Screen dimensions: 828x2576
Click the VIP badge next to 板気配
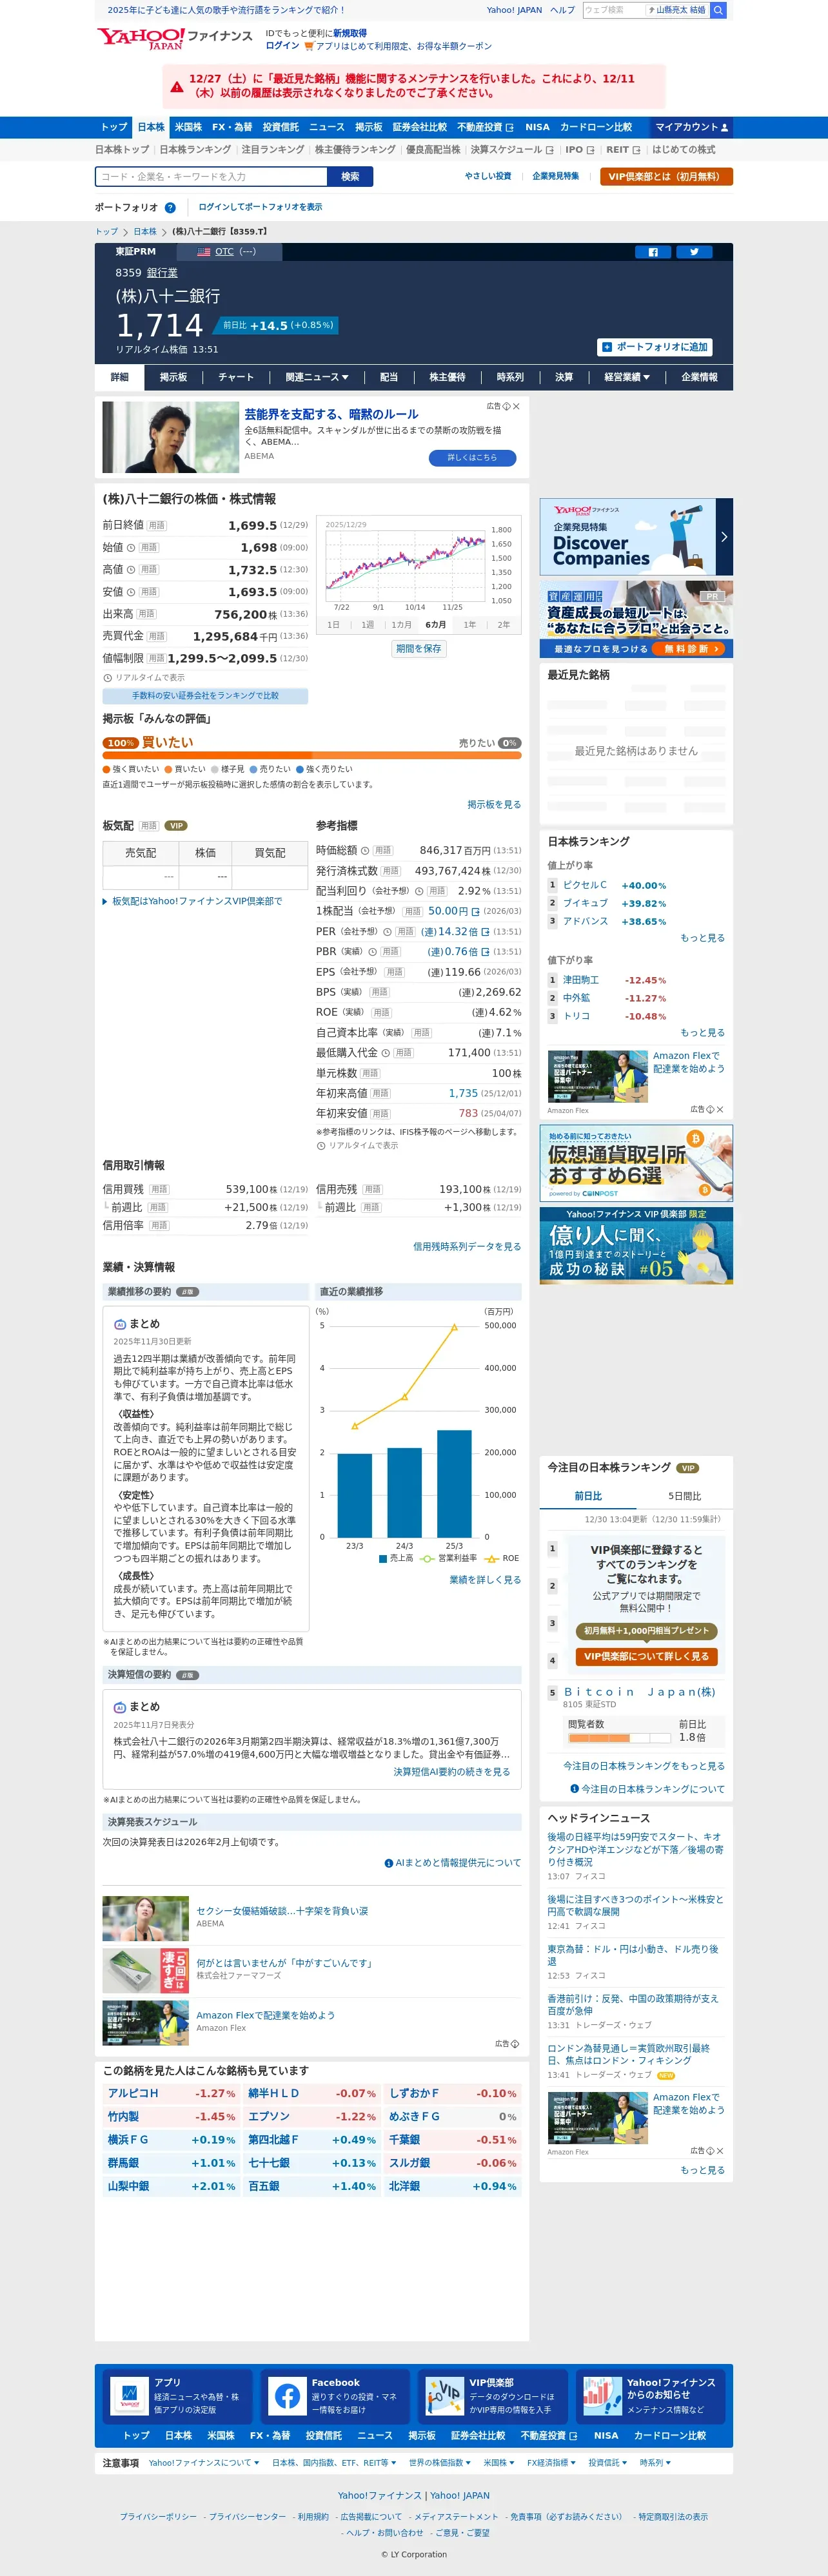click(x=176, y=826)
